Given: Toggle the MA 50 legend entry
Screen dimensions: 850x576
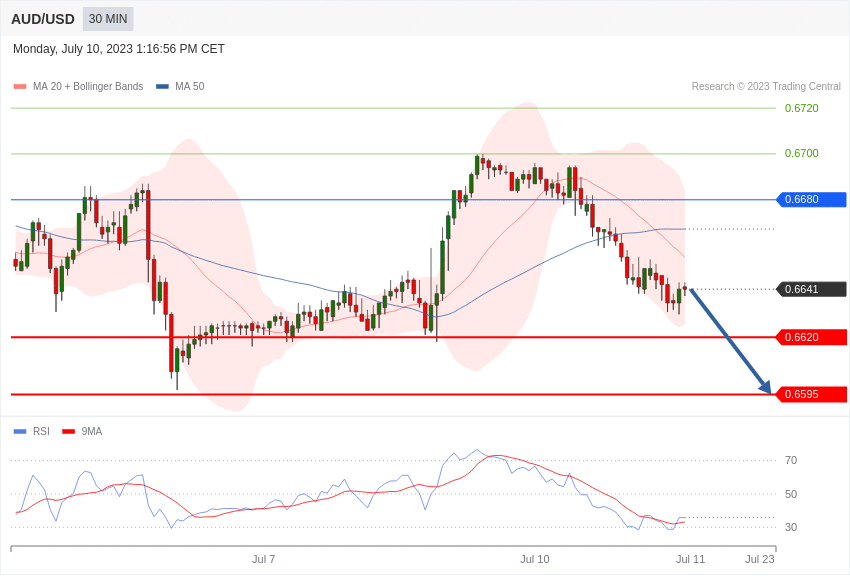Looking at the screenshot, I should pyautogui.click(x=180, y=86).
